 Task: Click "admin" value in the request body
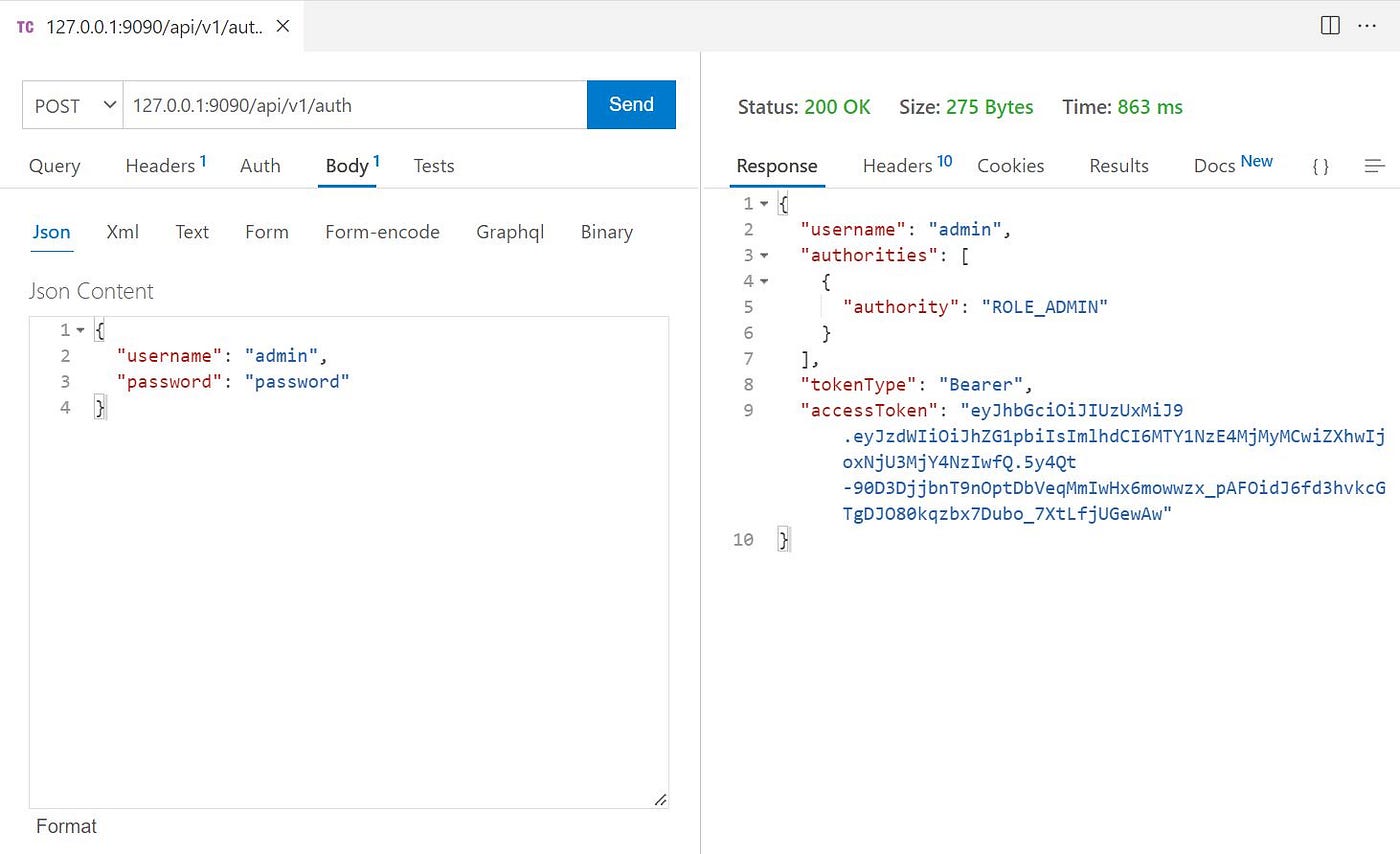(281, 356)
